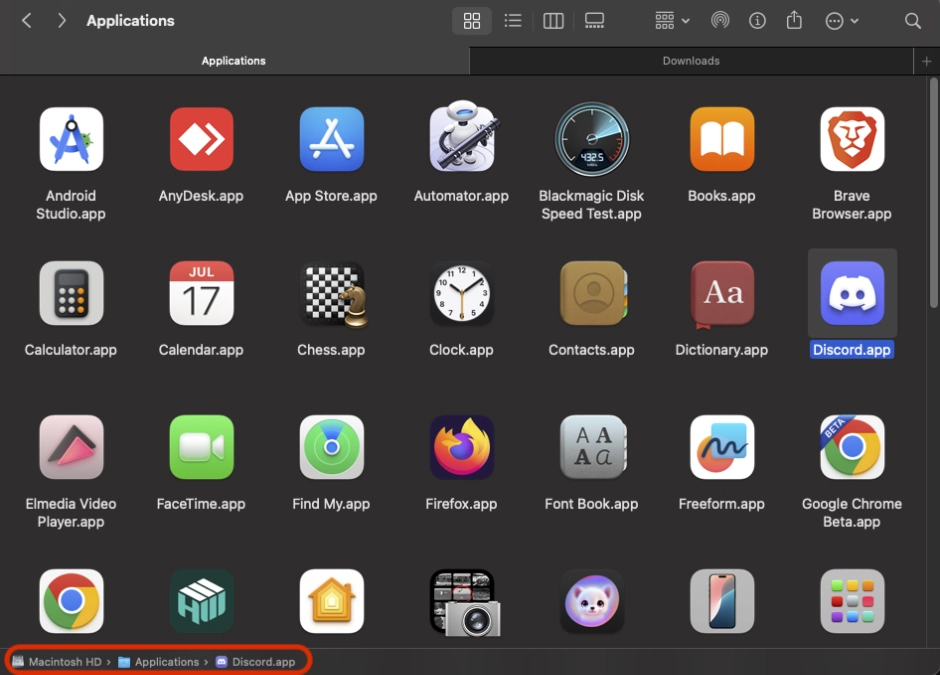This screenshot has height=675, width=940.
Task: Click the AnyDesk.app name label
Action: [201, 195]
